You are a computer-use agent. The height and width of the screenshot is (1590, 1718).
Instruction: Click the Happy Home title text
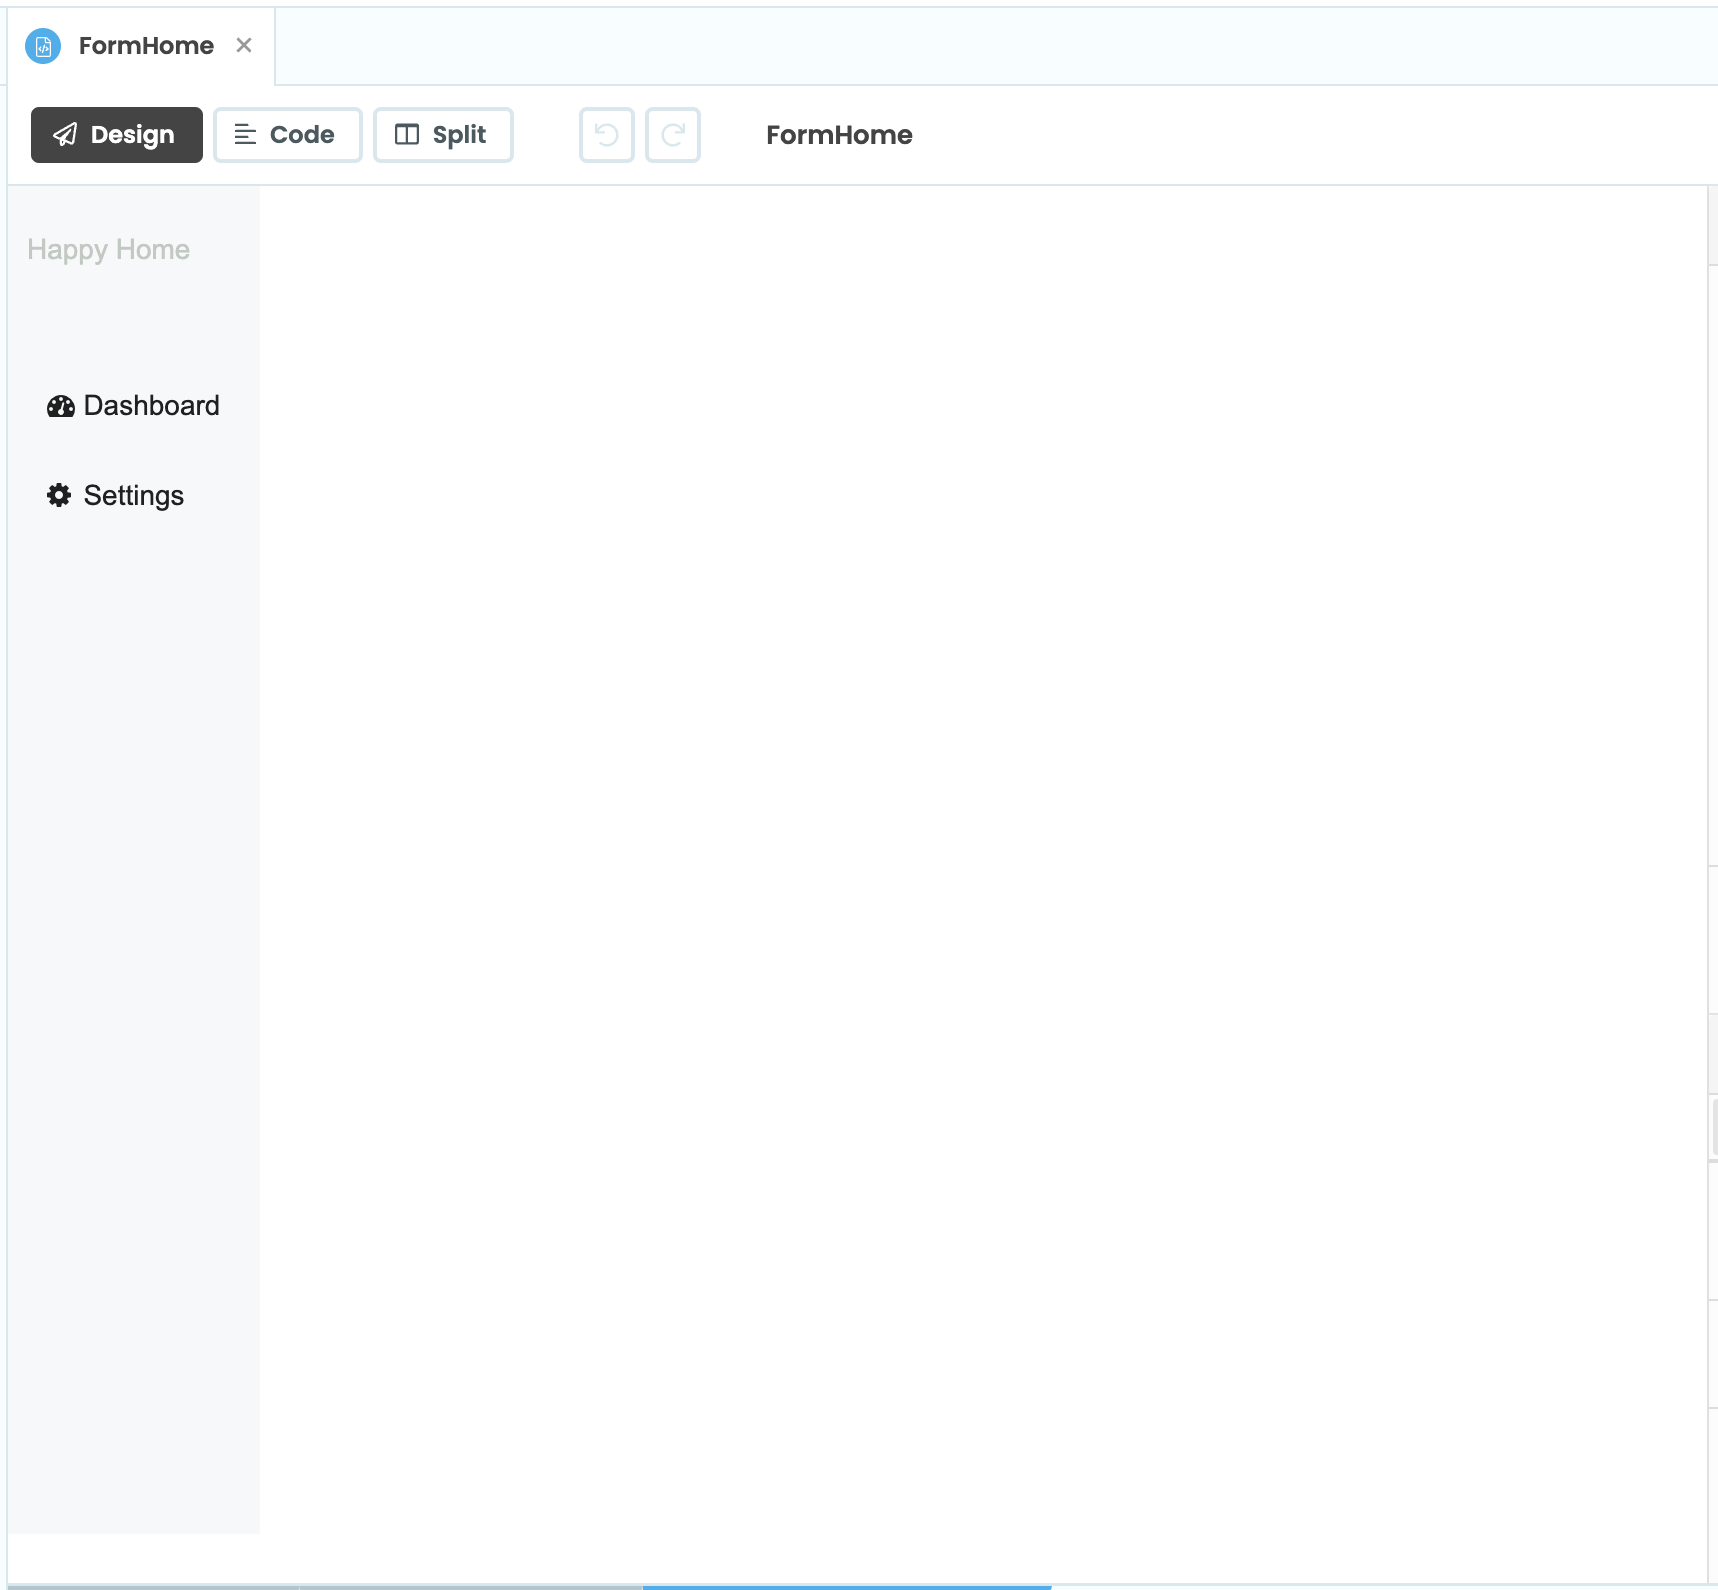pyautogui.click(x=108, y=250)
